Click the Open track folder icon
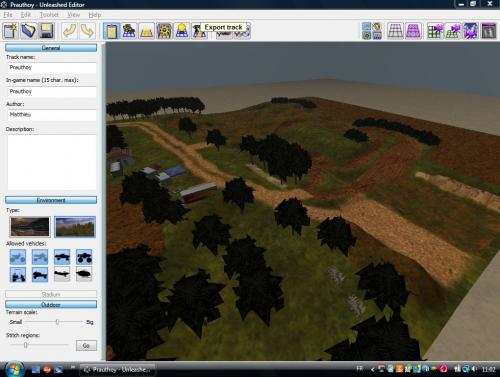The height and width of the screenshot is (377, 500). click(29, 31)
